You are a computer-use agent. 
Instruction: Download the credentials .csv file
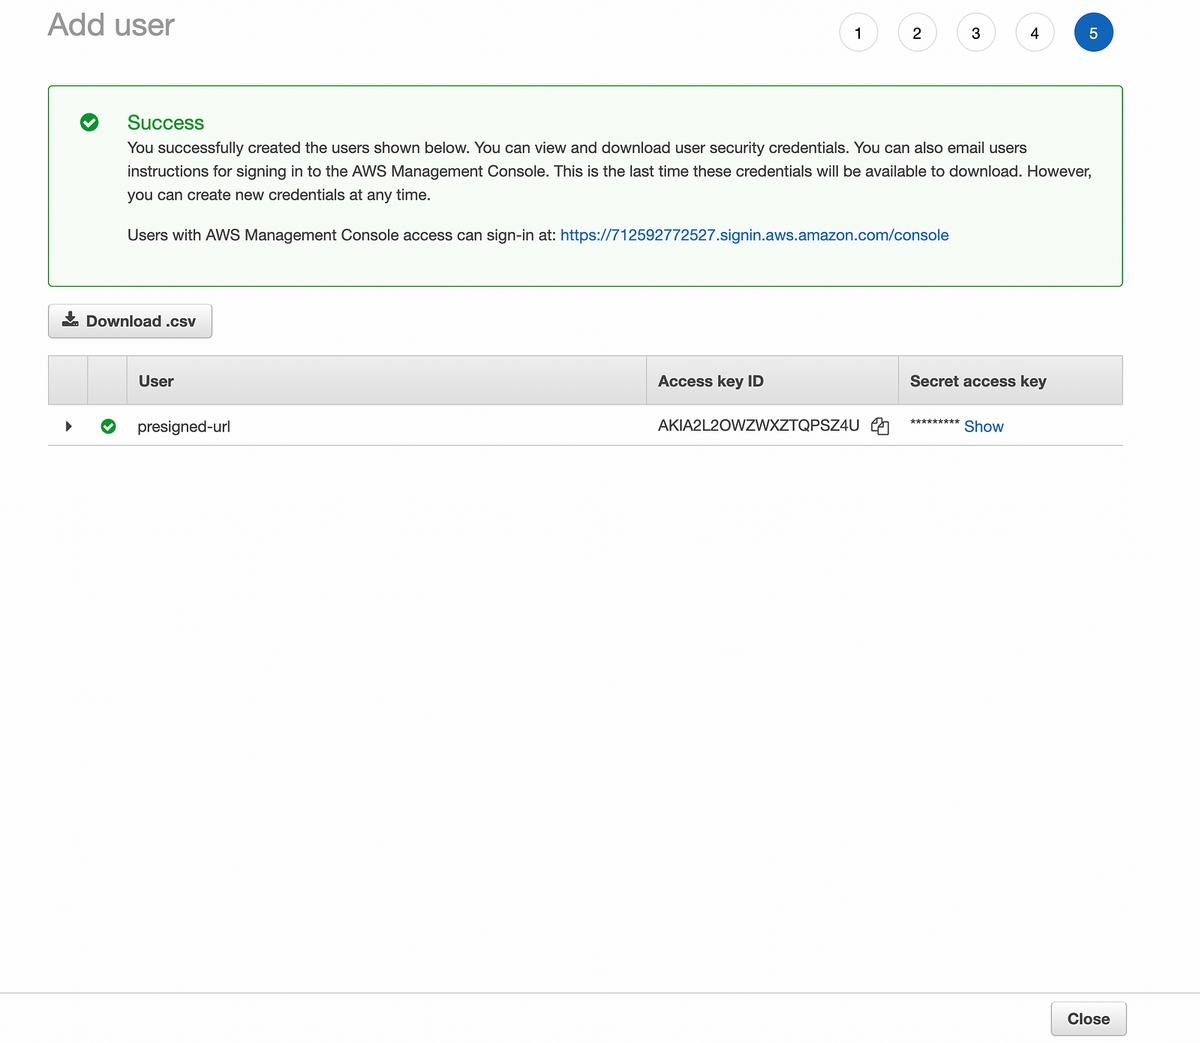point(130,321)
